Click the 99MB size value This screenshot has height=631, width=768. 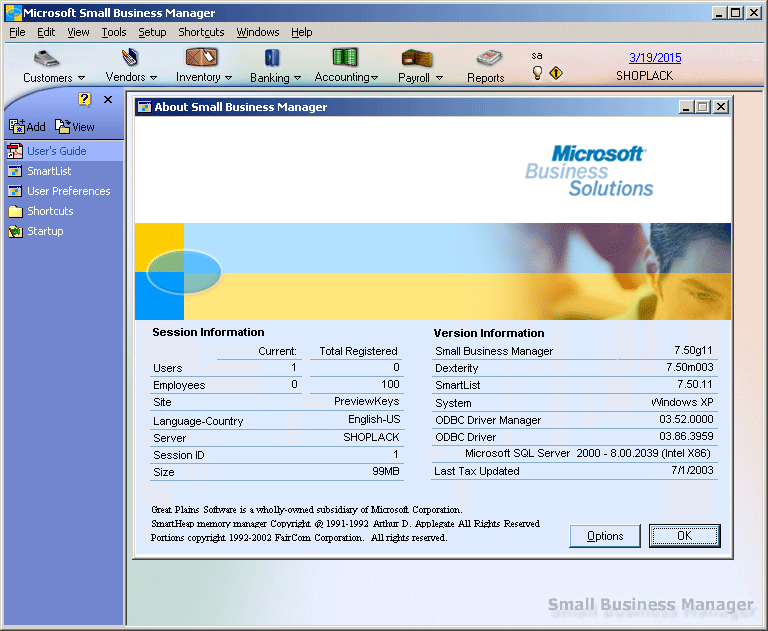tap(385, 471)
